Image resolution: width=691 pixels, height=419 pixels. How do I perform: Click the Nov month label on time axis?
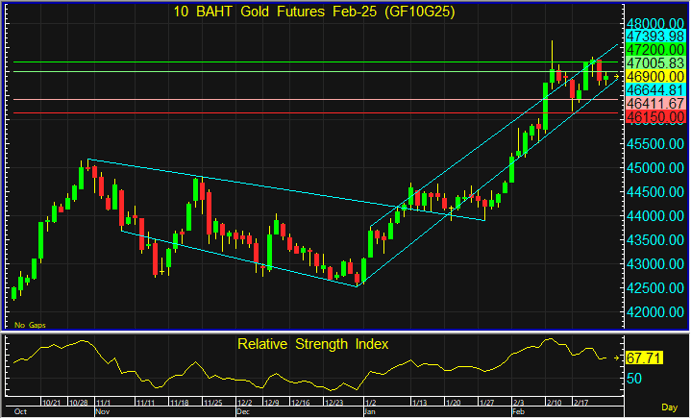click(100, 410)
